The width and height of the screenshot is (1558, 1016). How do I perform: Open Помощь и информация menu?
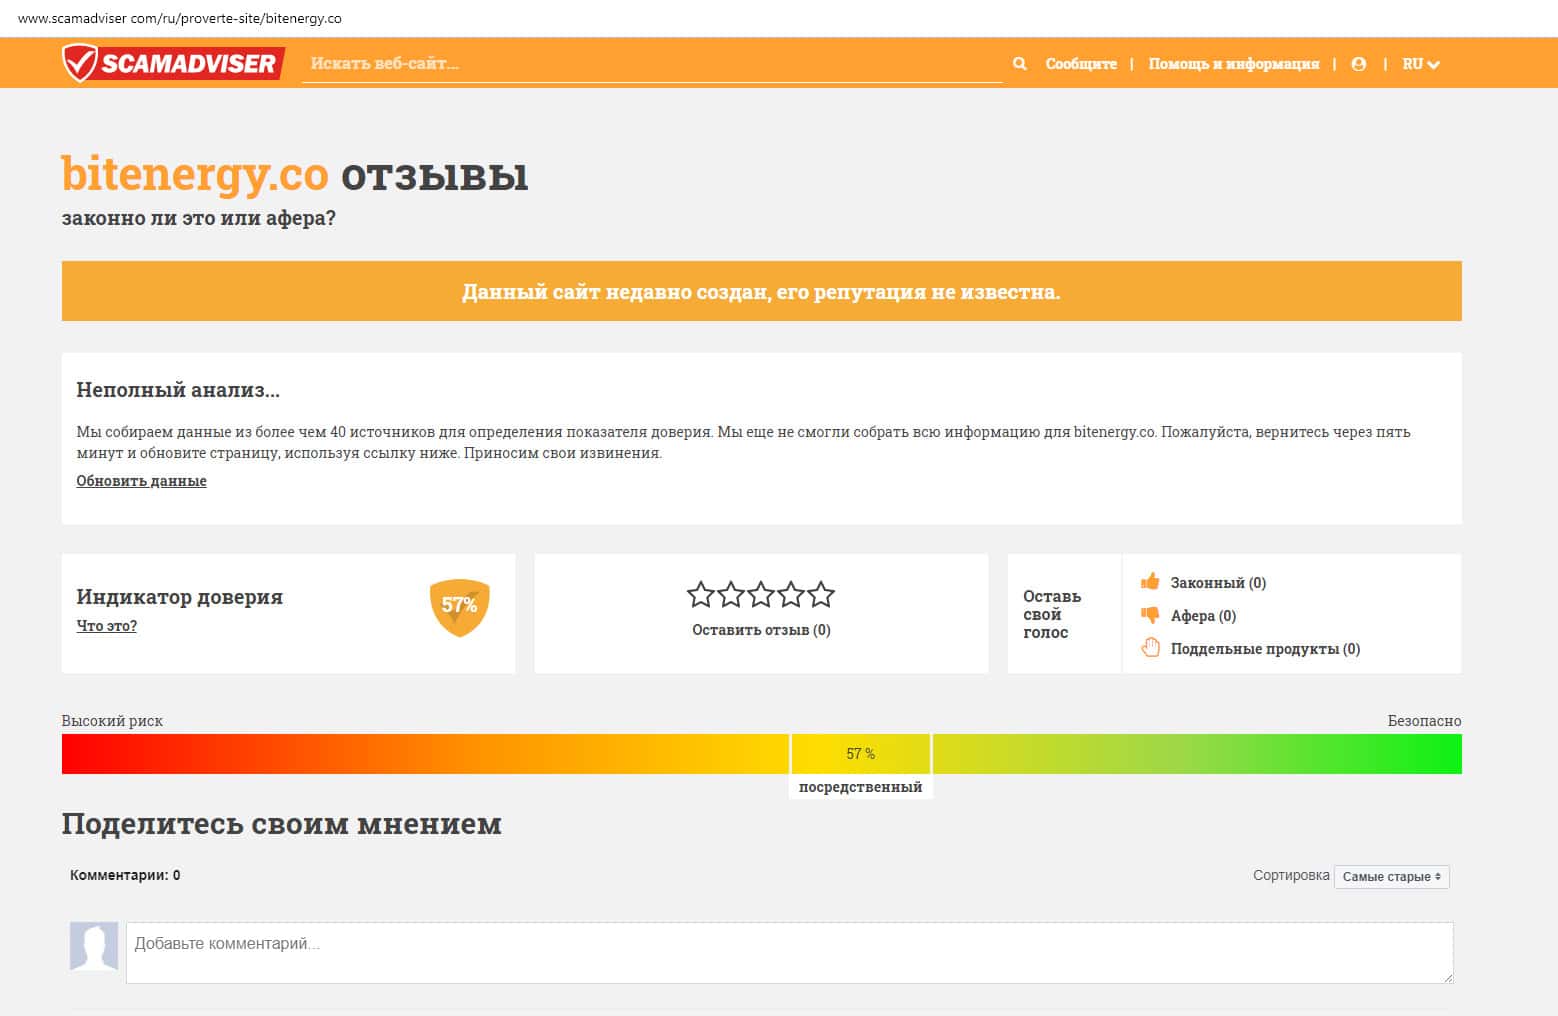pos(1234,64)
